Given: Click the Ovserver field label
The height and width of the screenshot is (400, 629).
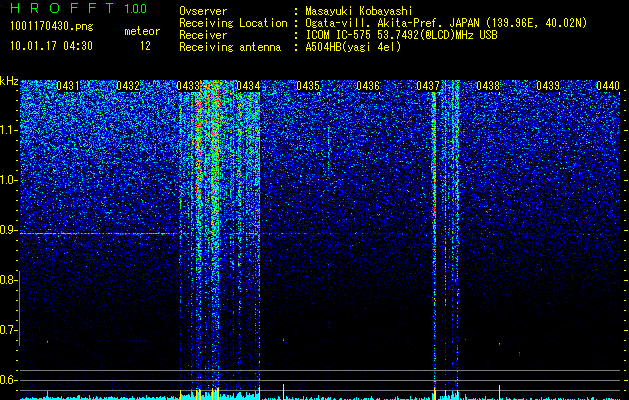Looking at the screenshot, I should [203, 11].
